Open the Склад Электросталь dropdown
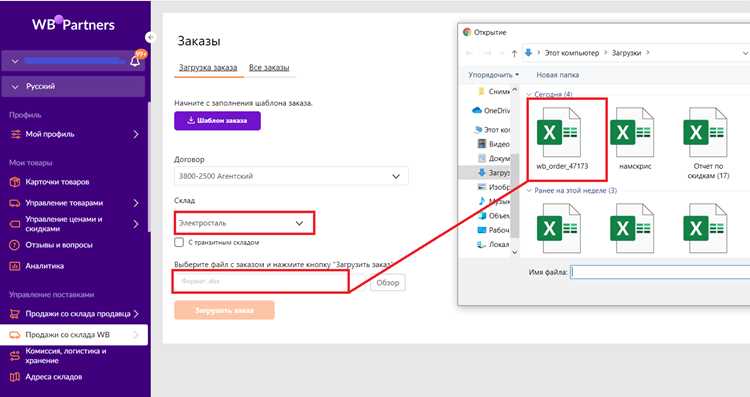The height and width of the screenshot is (397, 750). click(x=244, y=223)
